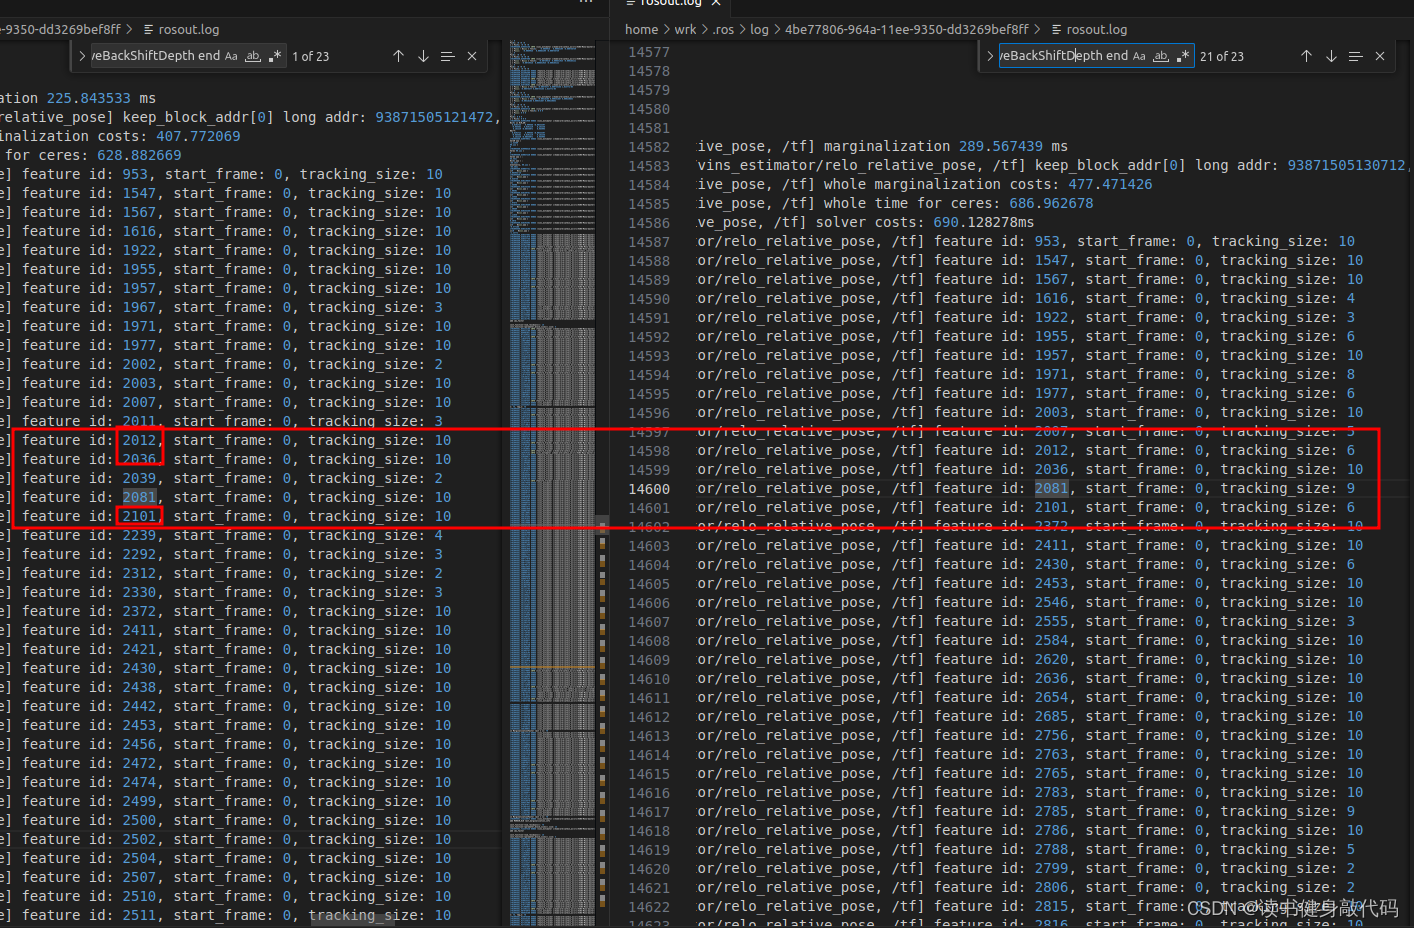Click line number 14577 in right editor

[x=649, y=52]
